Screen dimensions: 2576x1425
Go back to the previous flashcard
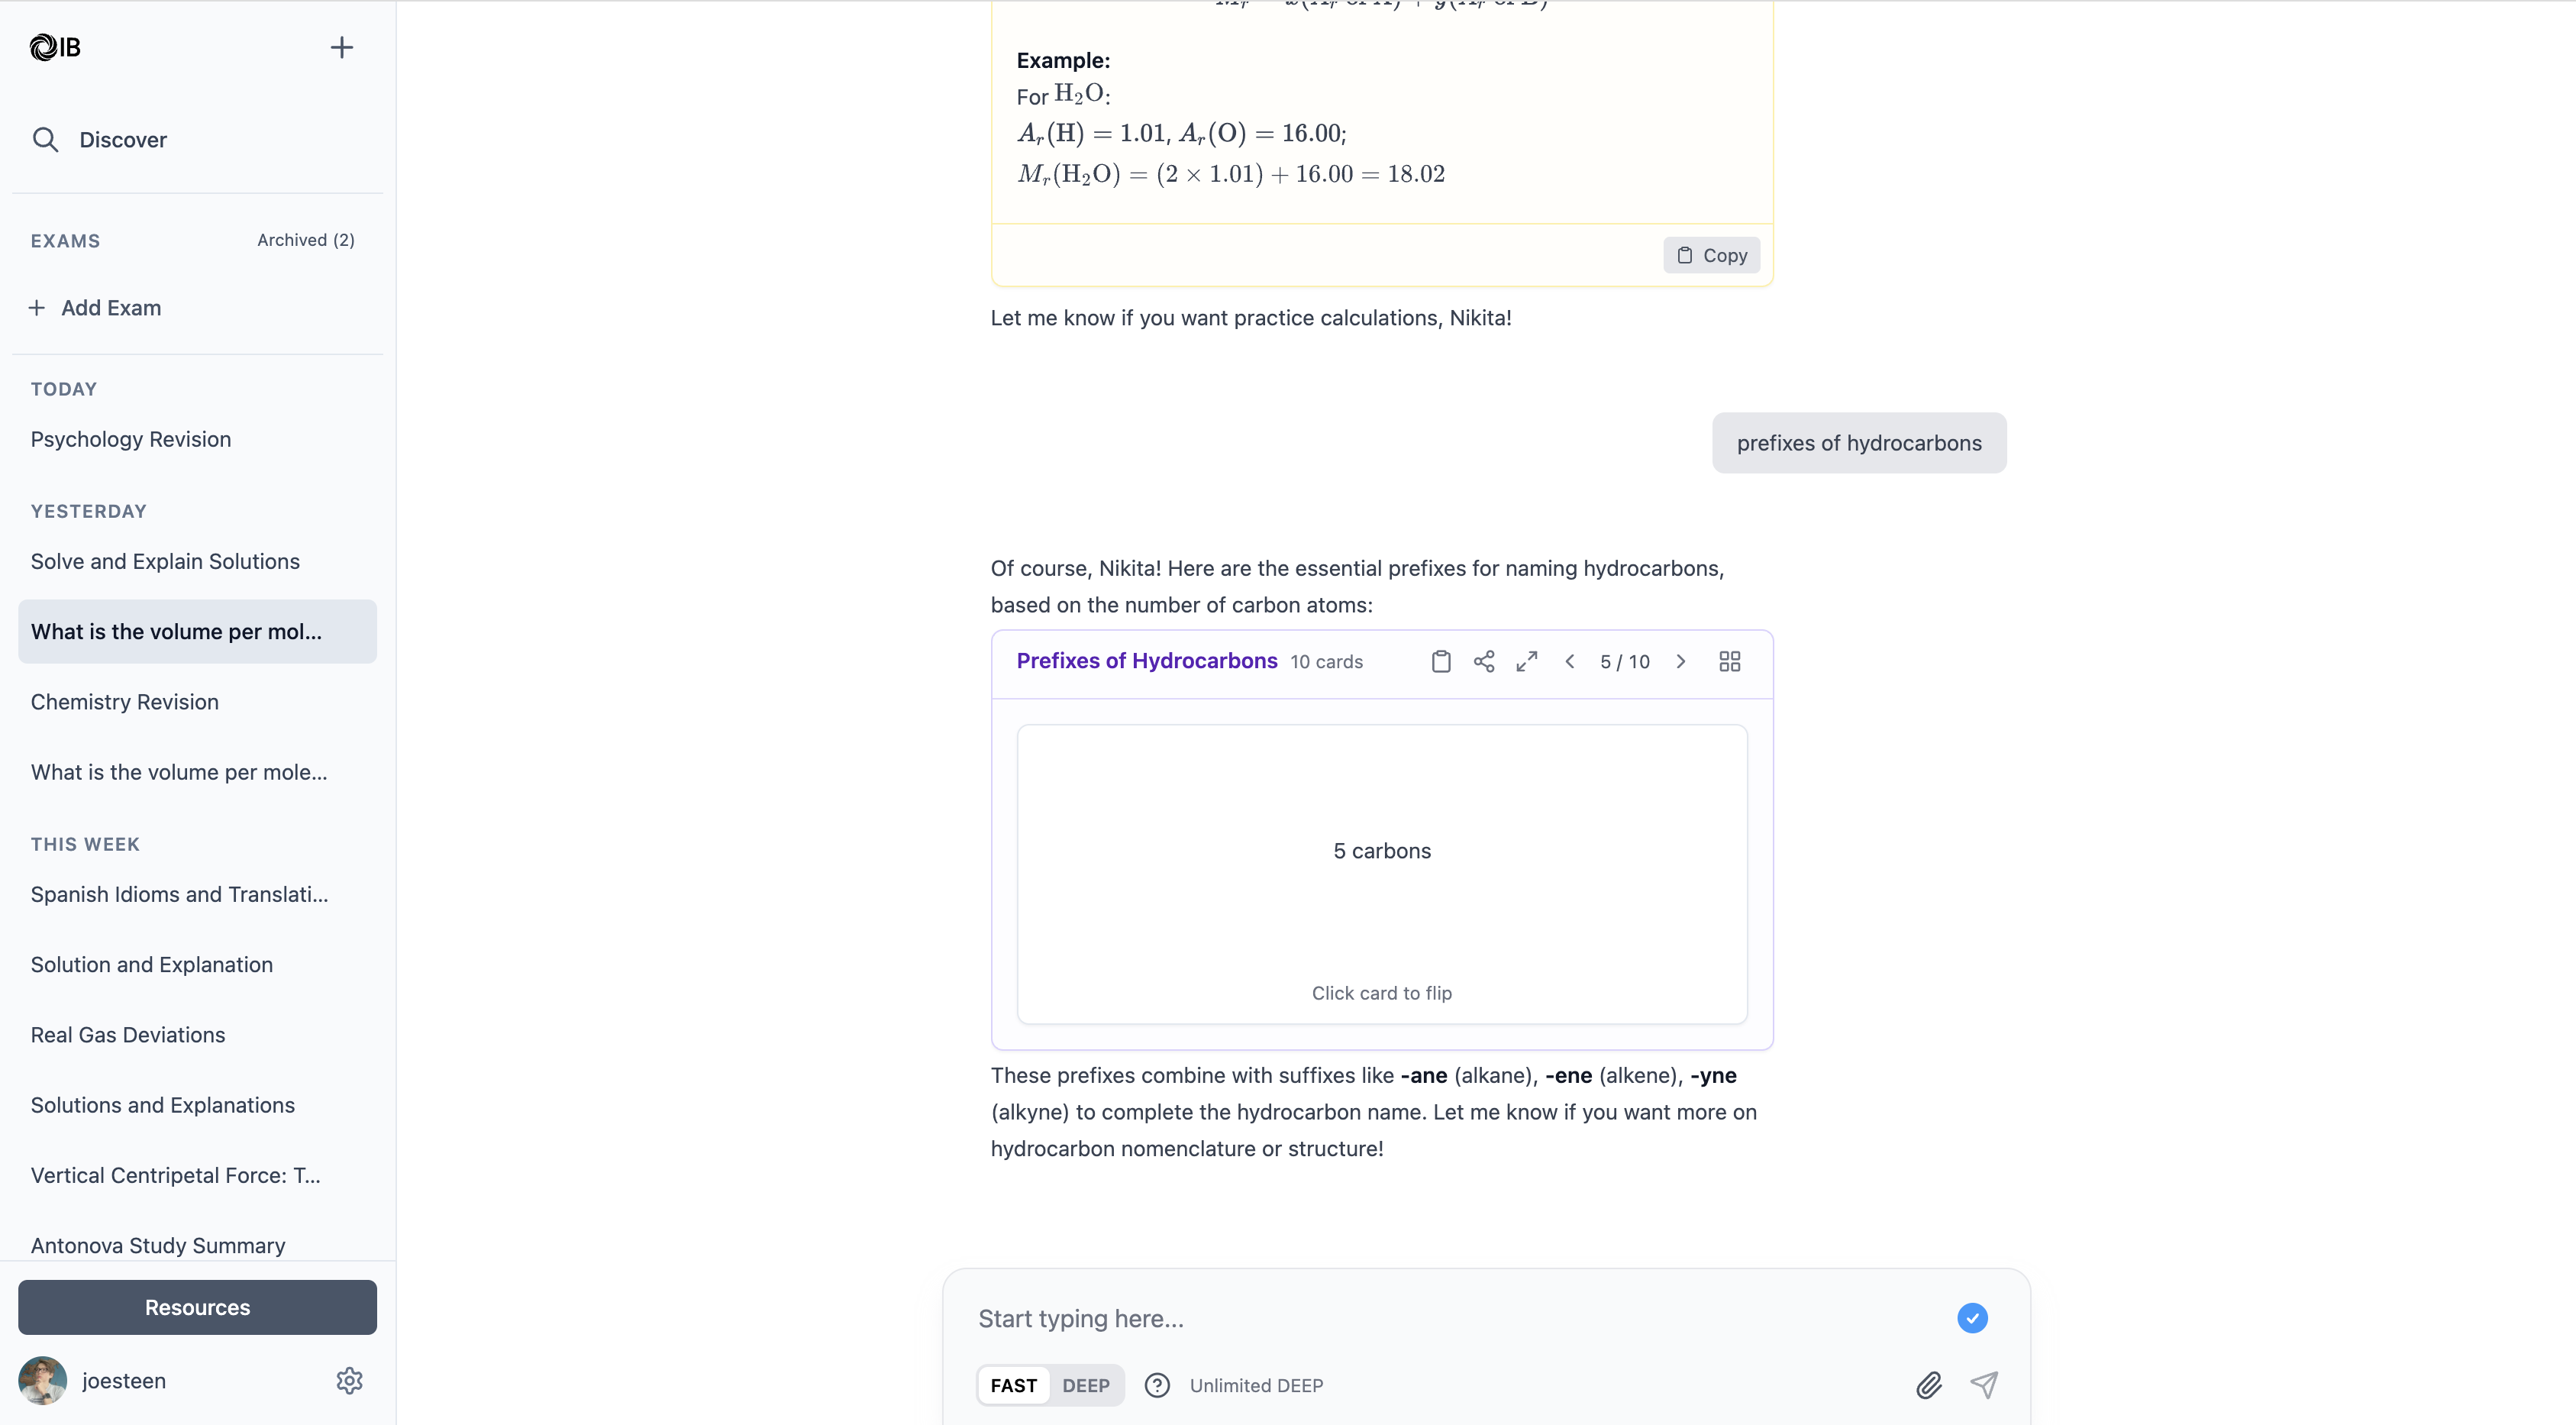[x=1570, y=661]
